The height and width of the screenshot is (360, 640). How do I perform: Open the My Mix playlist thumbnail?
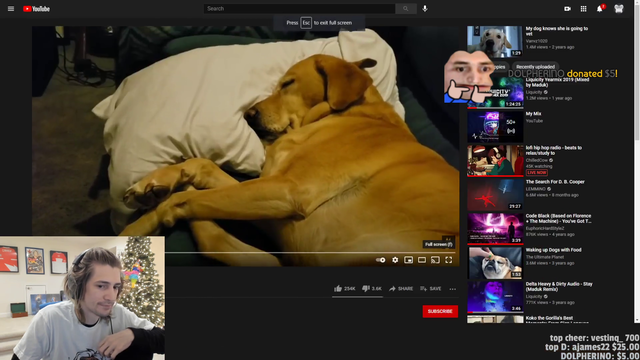point(495,127)
